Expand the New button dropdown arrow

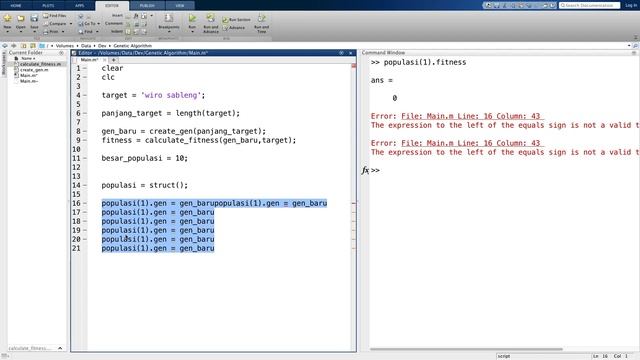[7, 32]
